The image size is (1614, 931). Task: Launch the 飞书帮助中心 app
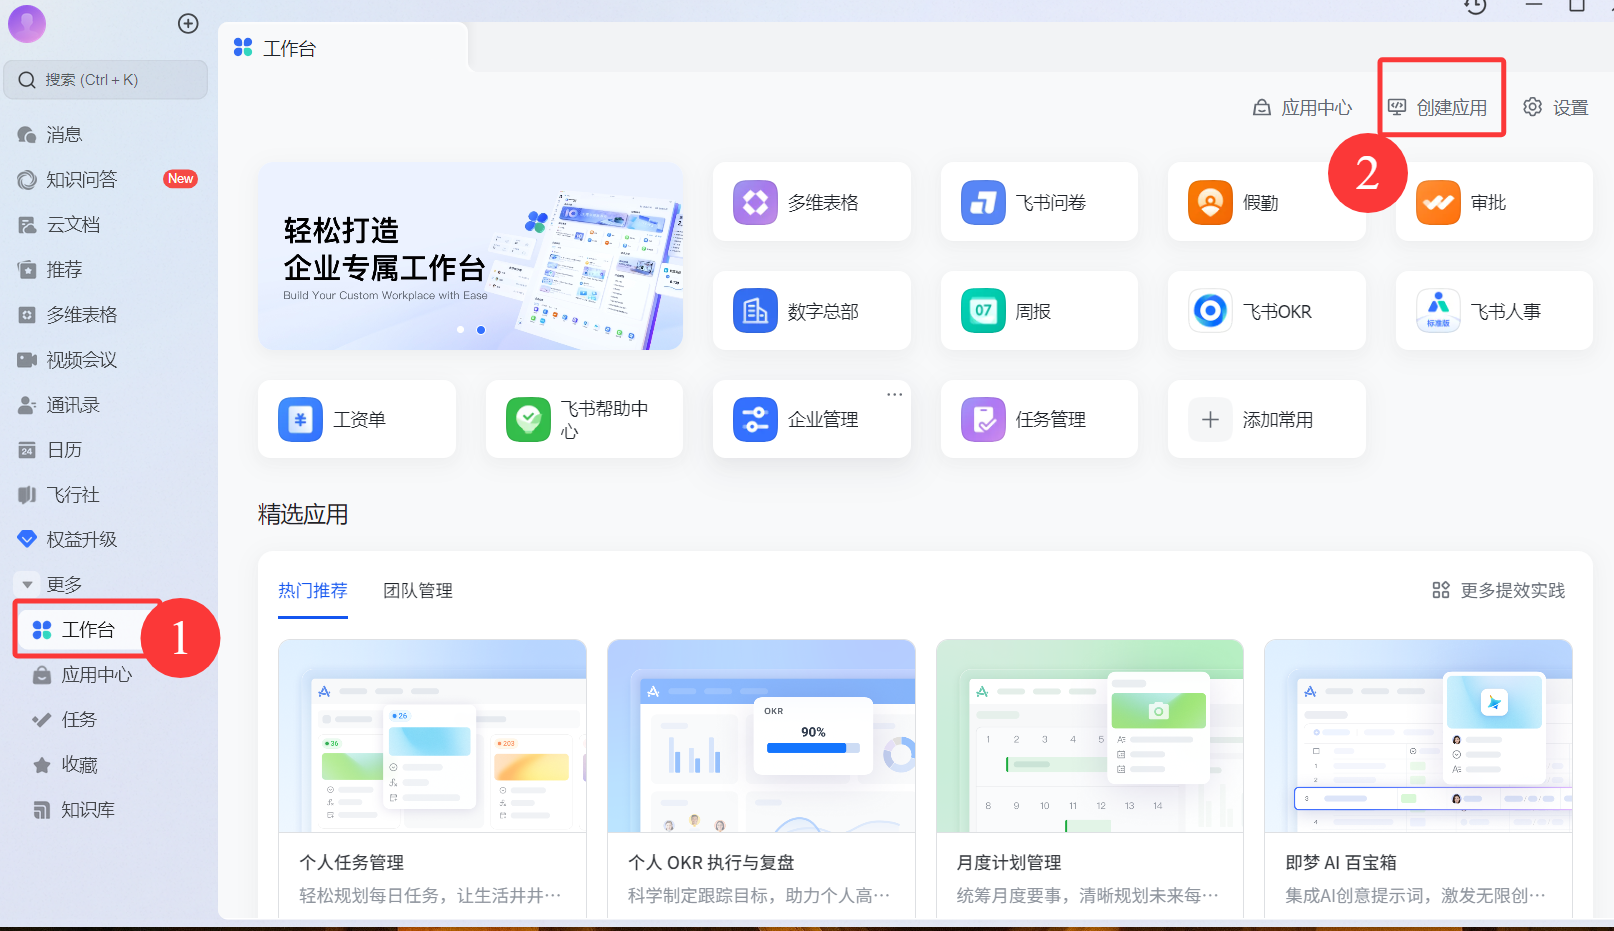point(584,419)
